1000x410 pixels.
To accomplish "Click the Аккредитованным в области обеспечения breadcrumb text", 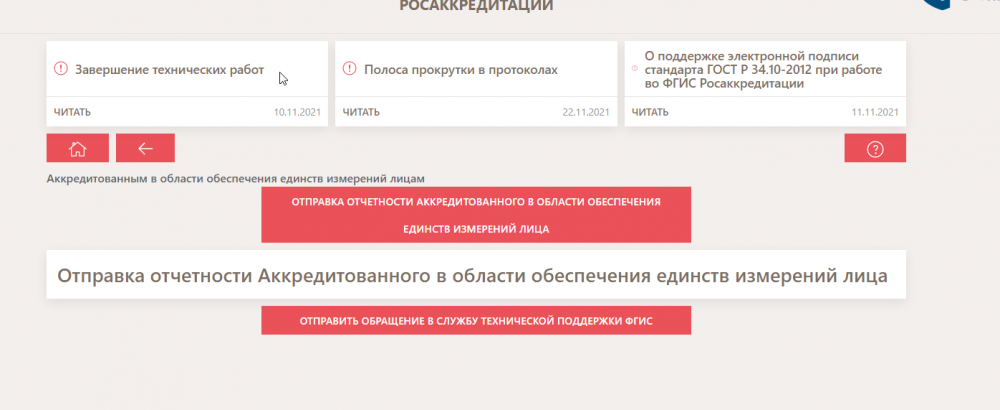I will [236, 179].
